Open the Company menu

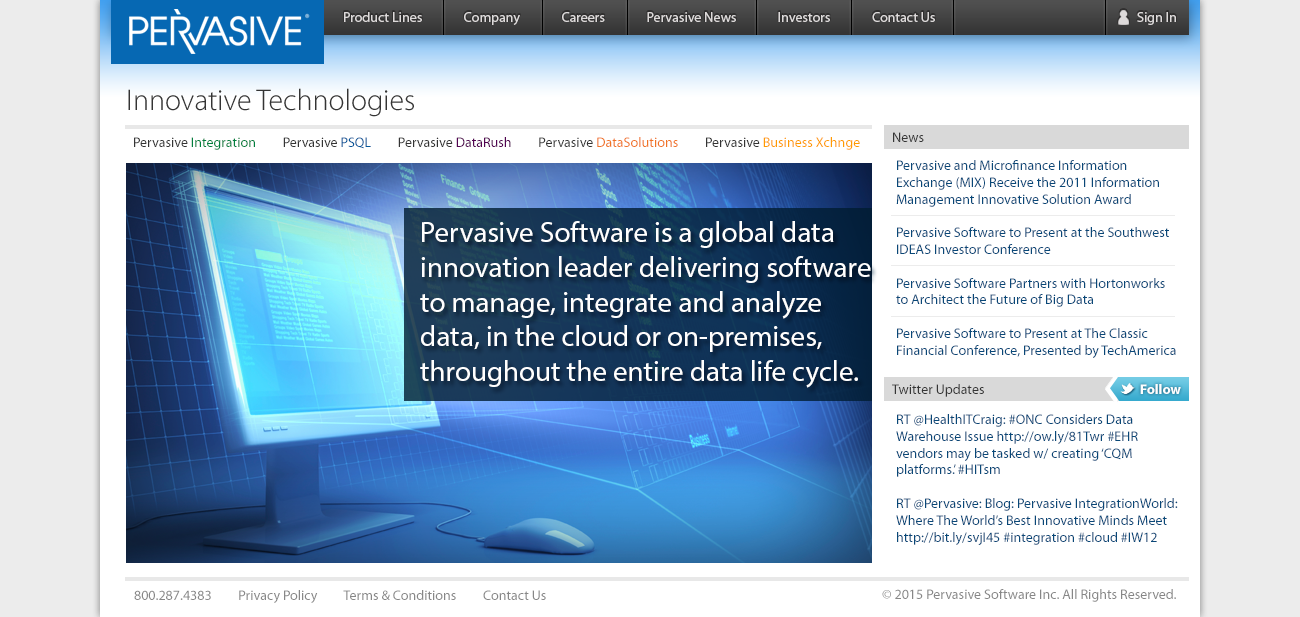[492, 17]
